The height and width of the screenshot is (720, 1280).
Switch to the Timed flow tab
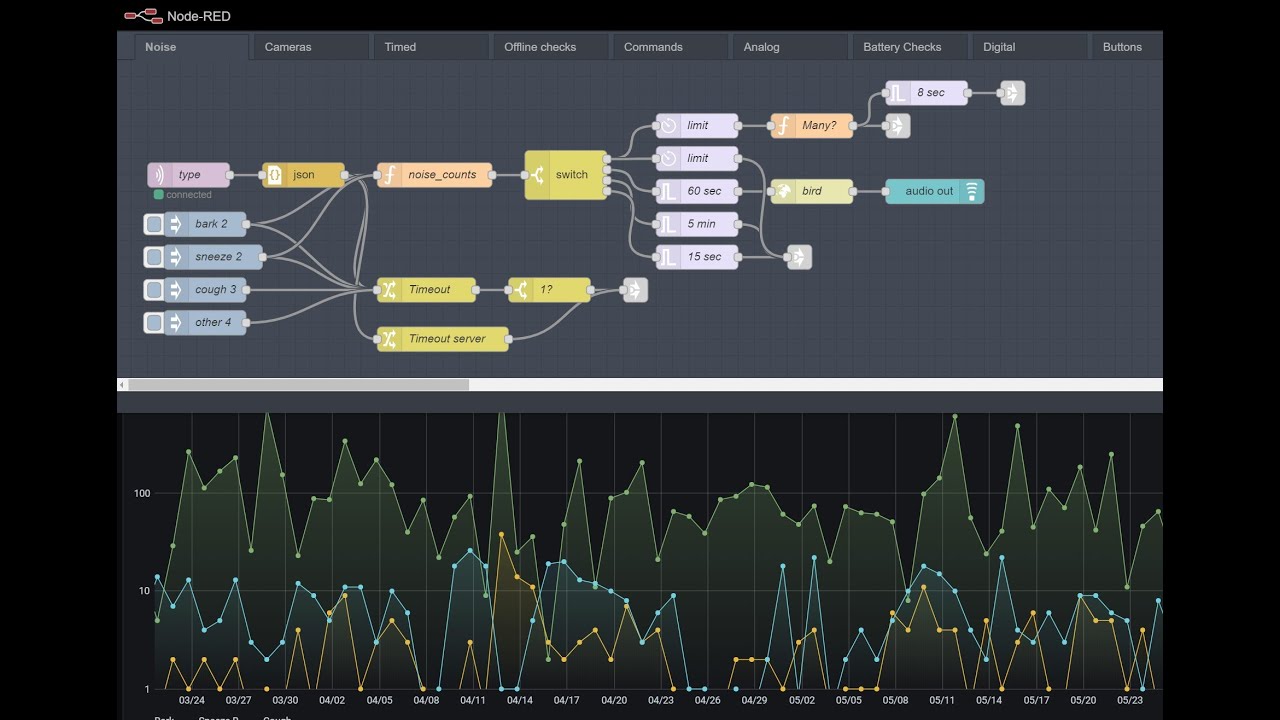433,47
